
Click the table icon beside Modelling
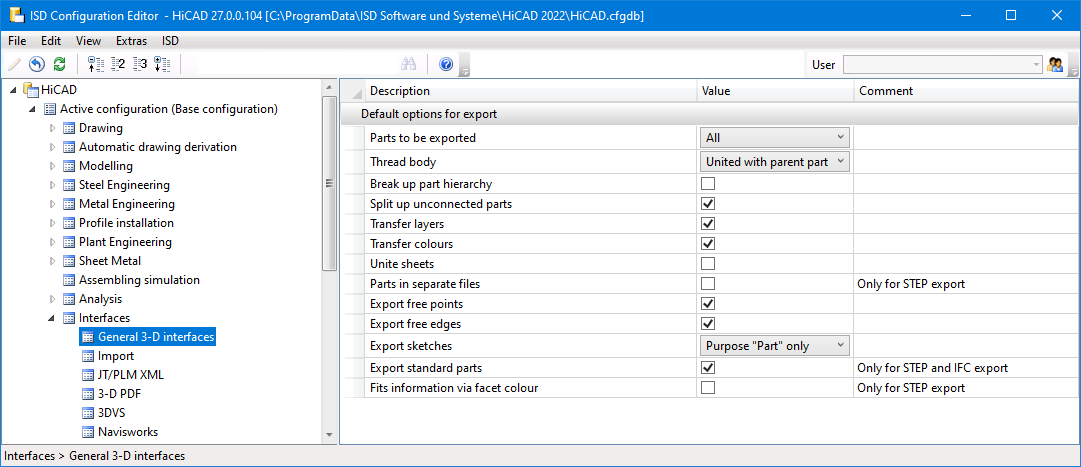(x=69, y=166)
